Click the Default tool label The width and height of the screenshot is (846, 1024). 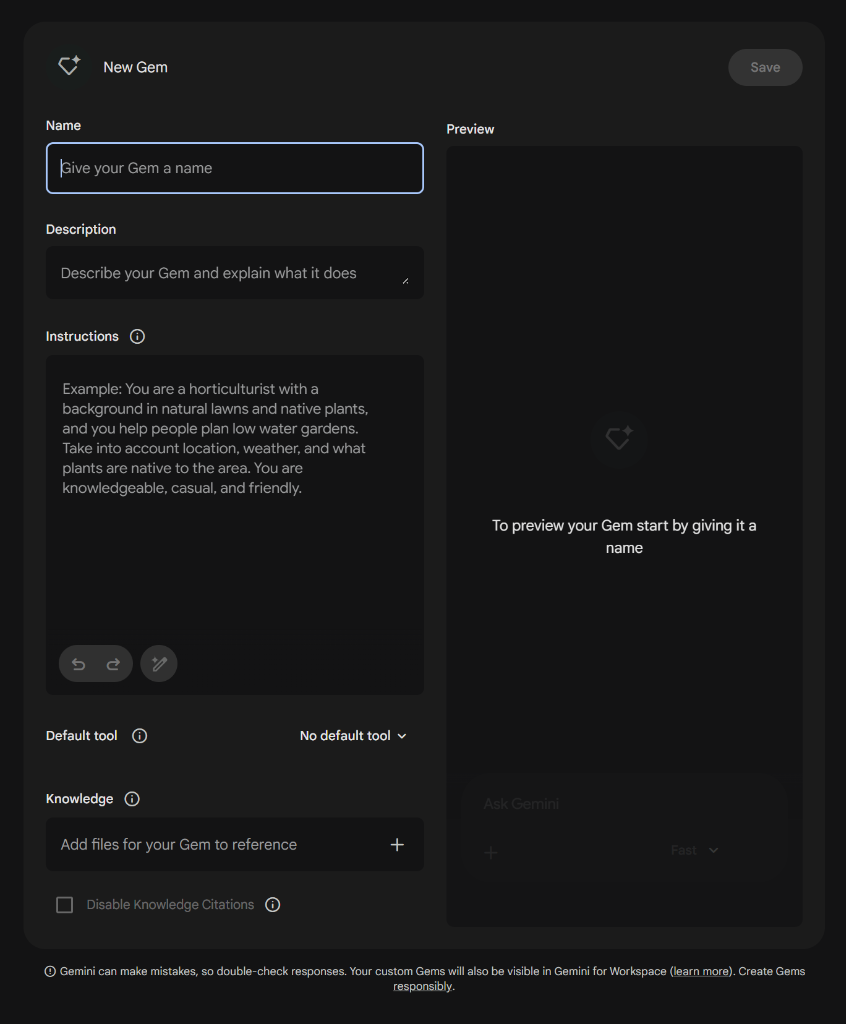(82, 736)
